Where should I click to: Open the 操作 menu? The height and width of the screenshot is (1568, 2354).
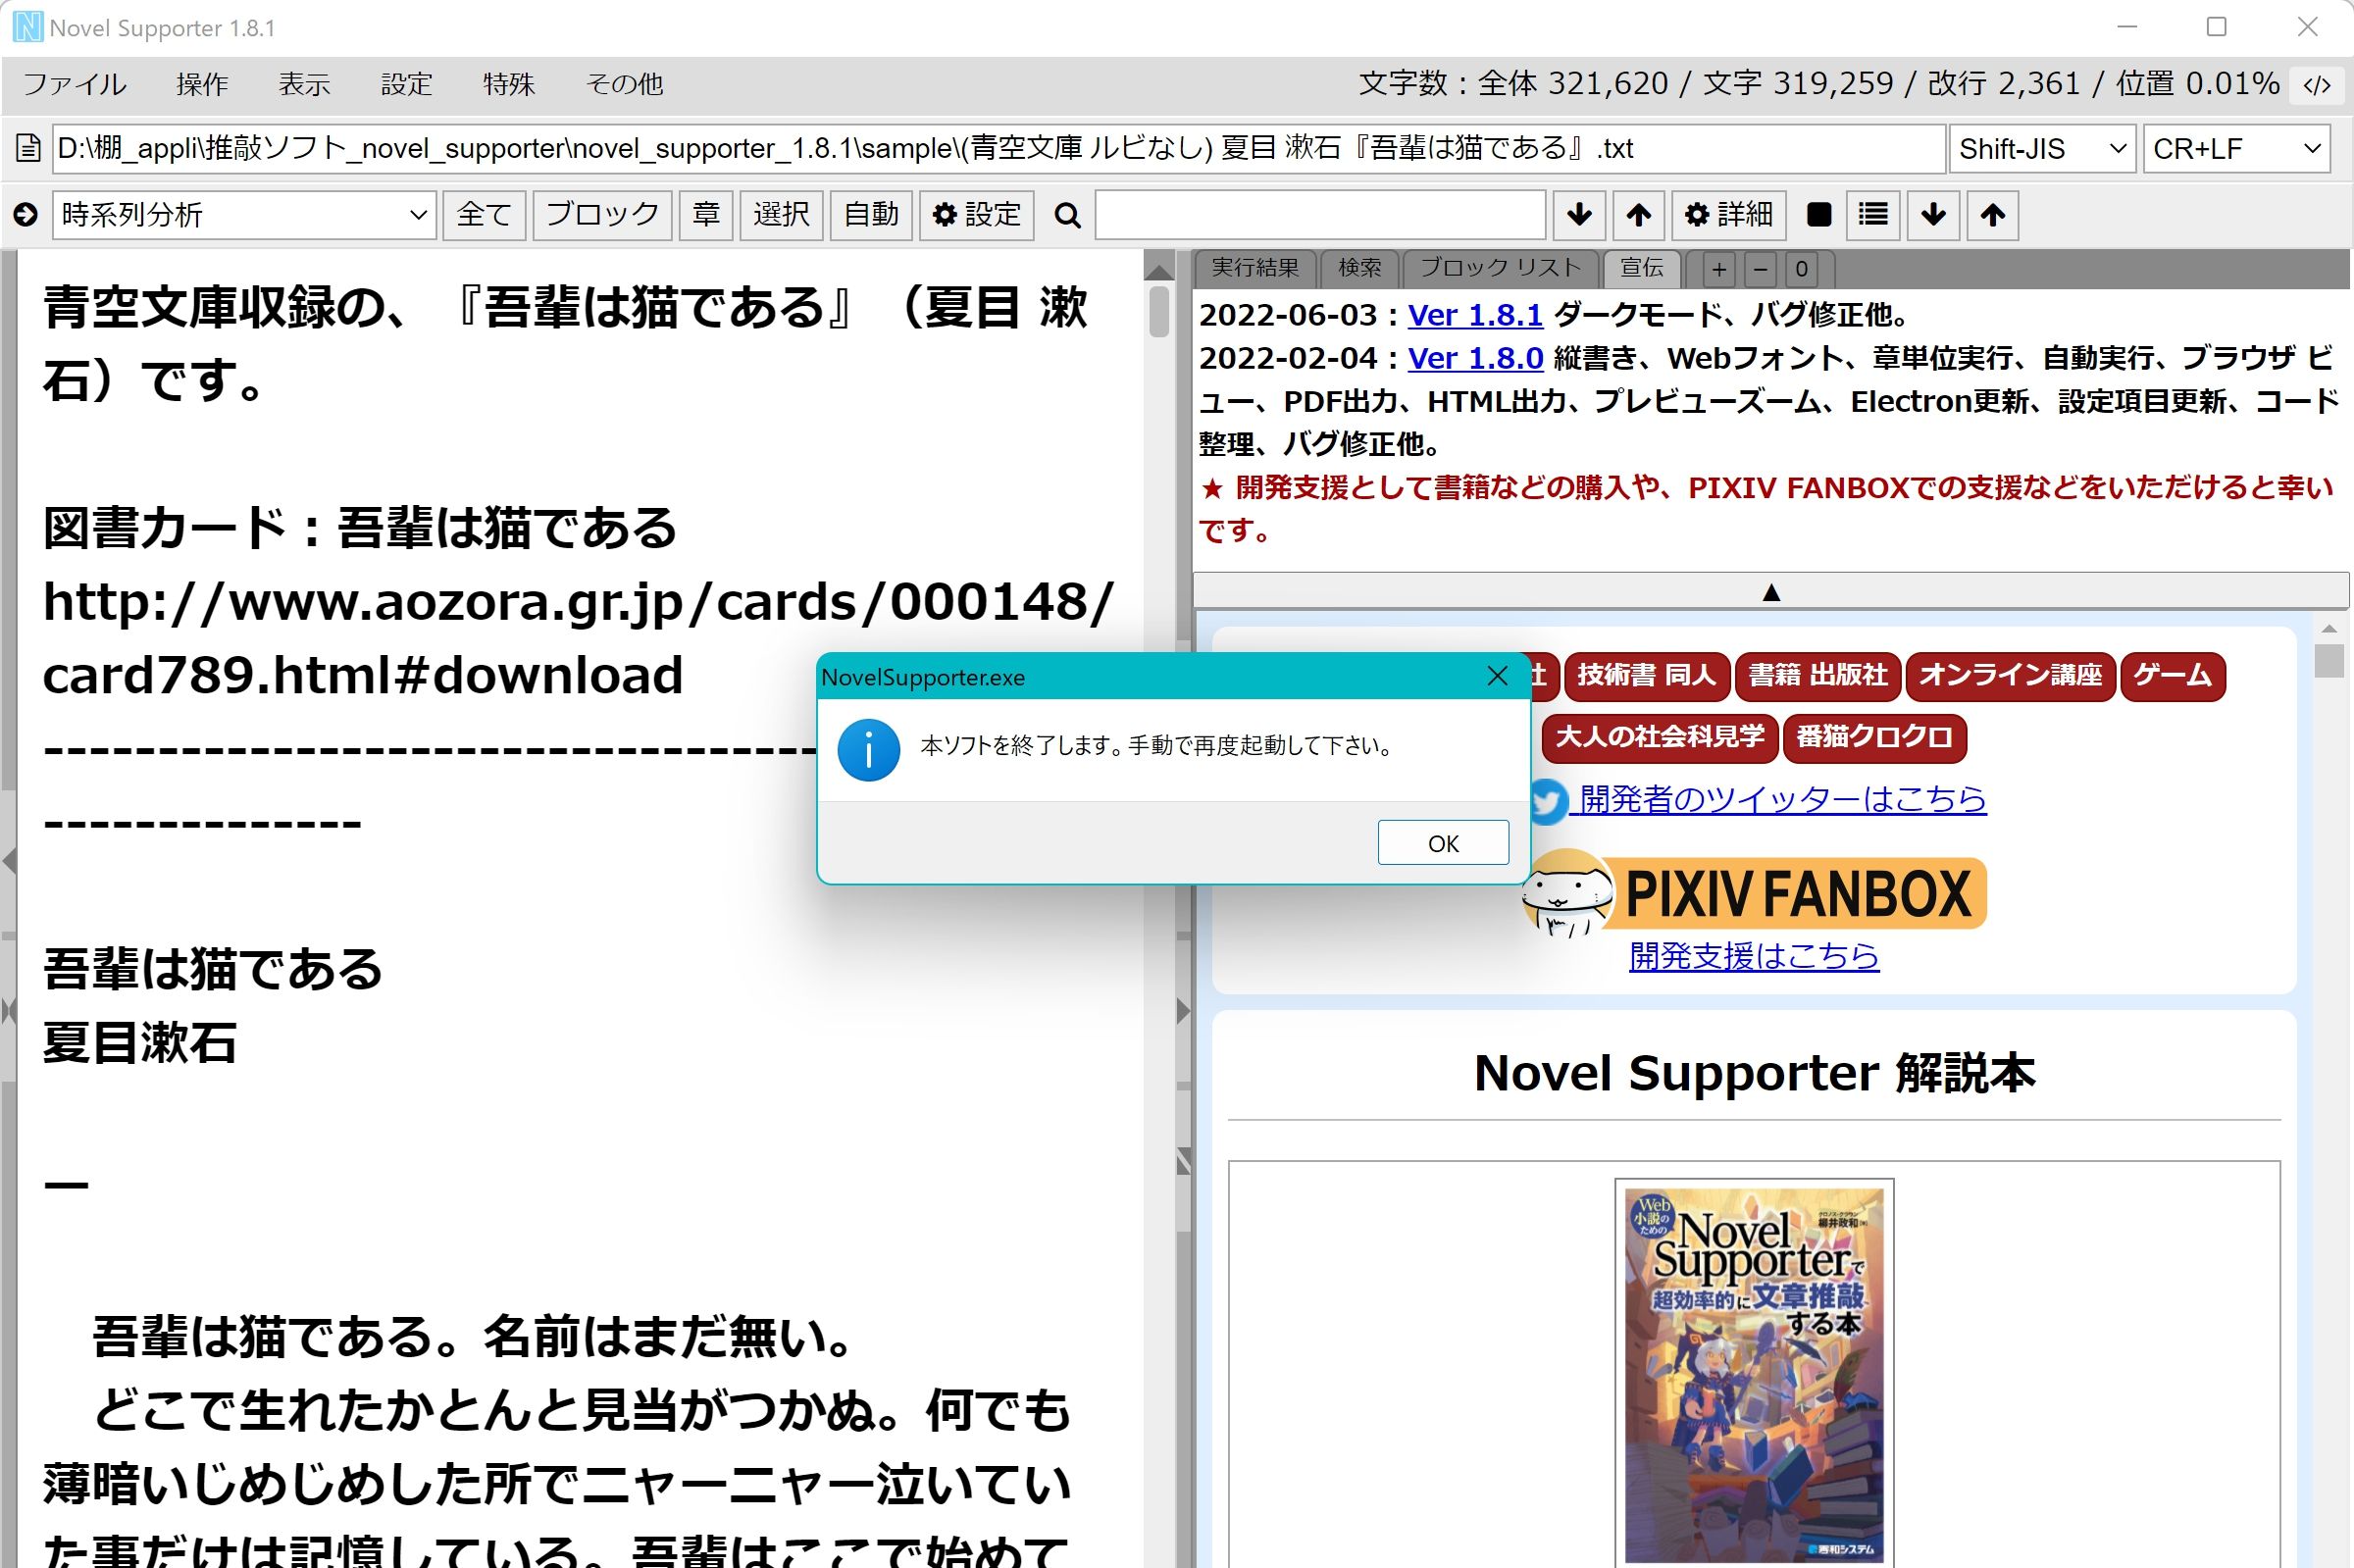(202, 84)
